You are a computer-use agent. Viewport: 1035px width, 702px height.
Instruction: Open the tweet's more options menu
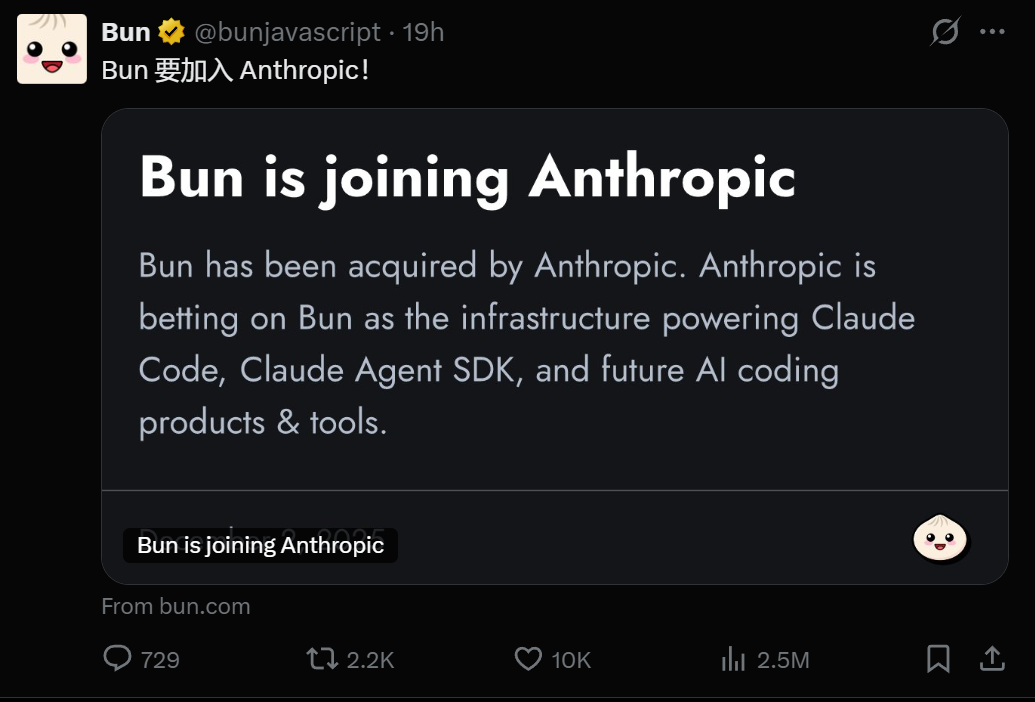[992, 32]
